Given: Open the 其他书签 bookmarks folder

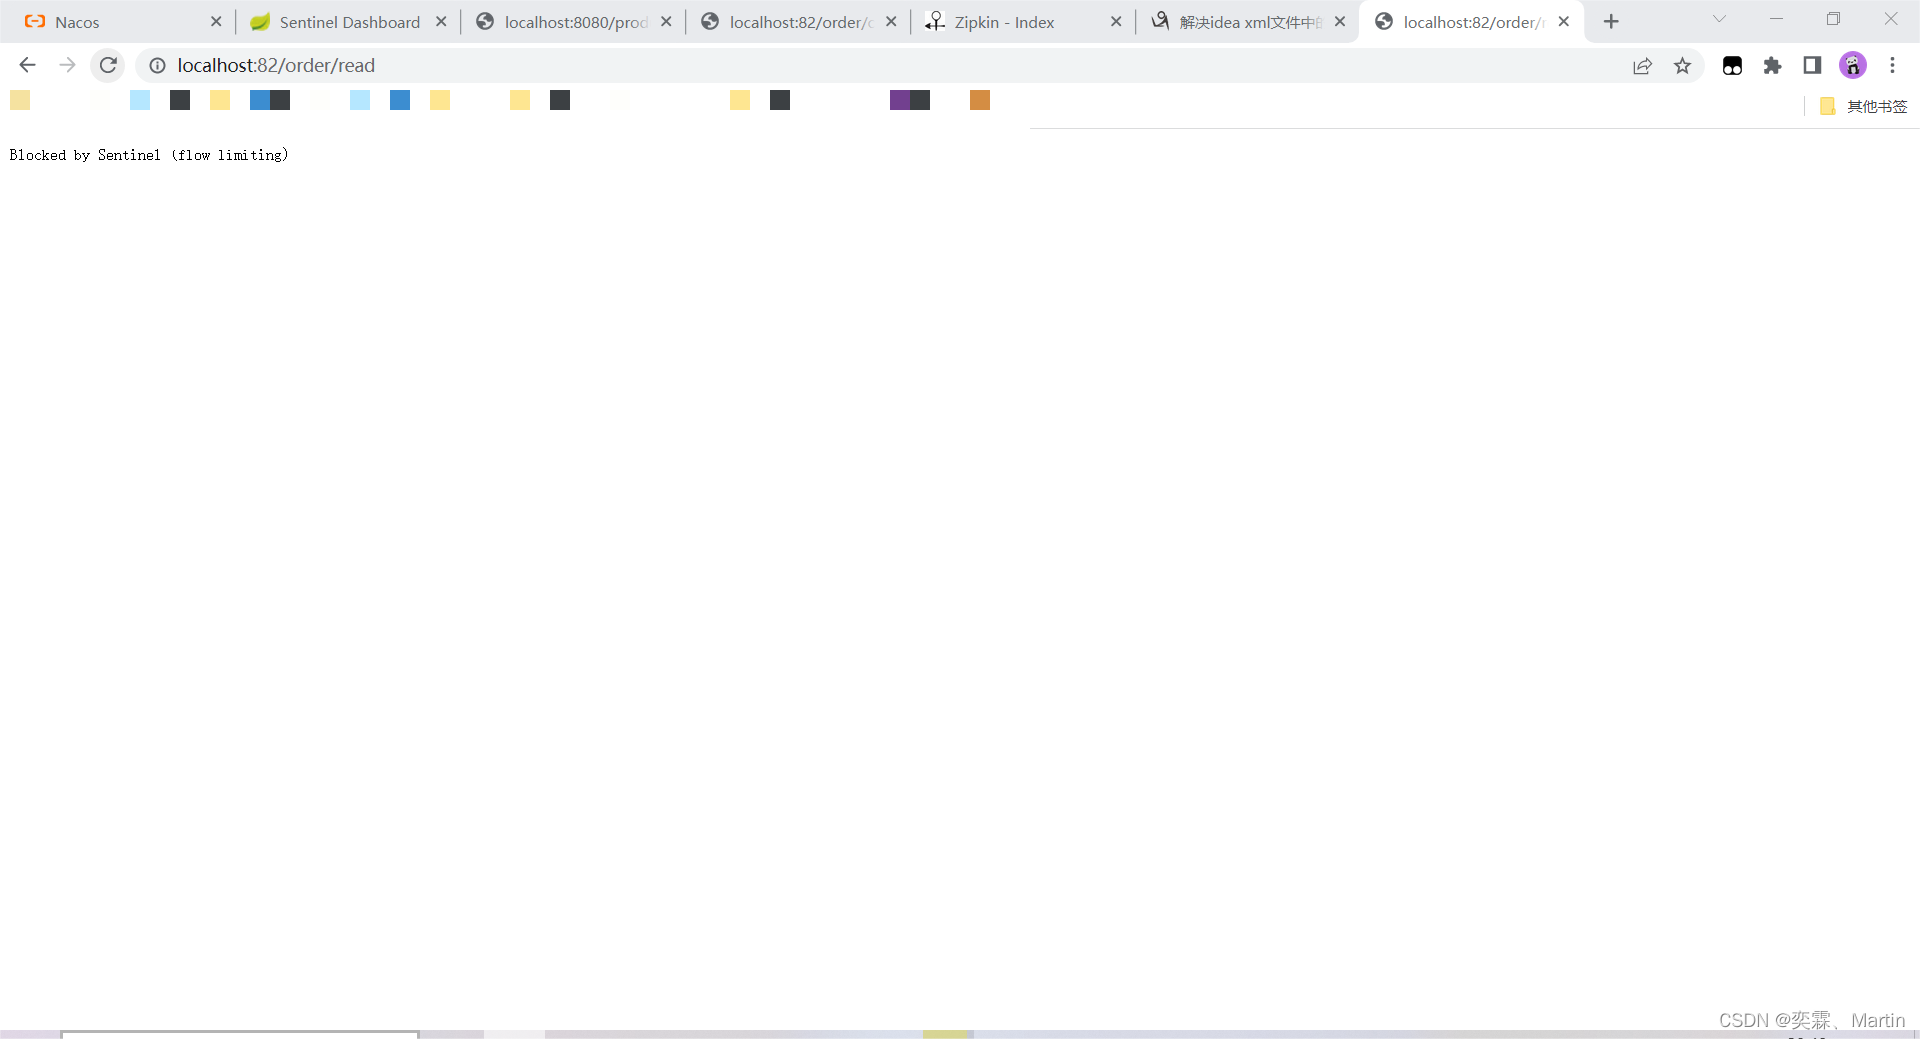Looking at the screenshot, I should click(x=1864, y=106).
